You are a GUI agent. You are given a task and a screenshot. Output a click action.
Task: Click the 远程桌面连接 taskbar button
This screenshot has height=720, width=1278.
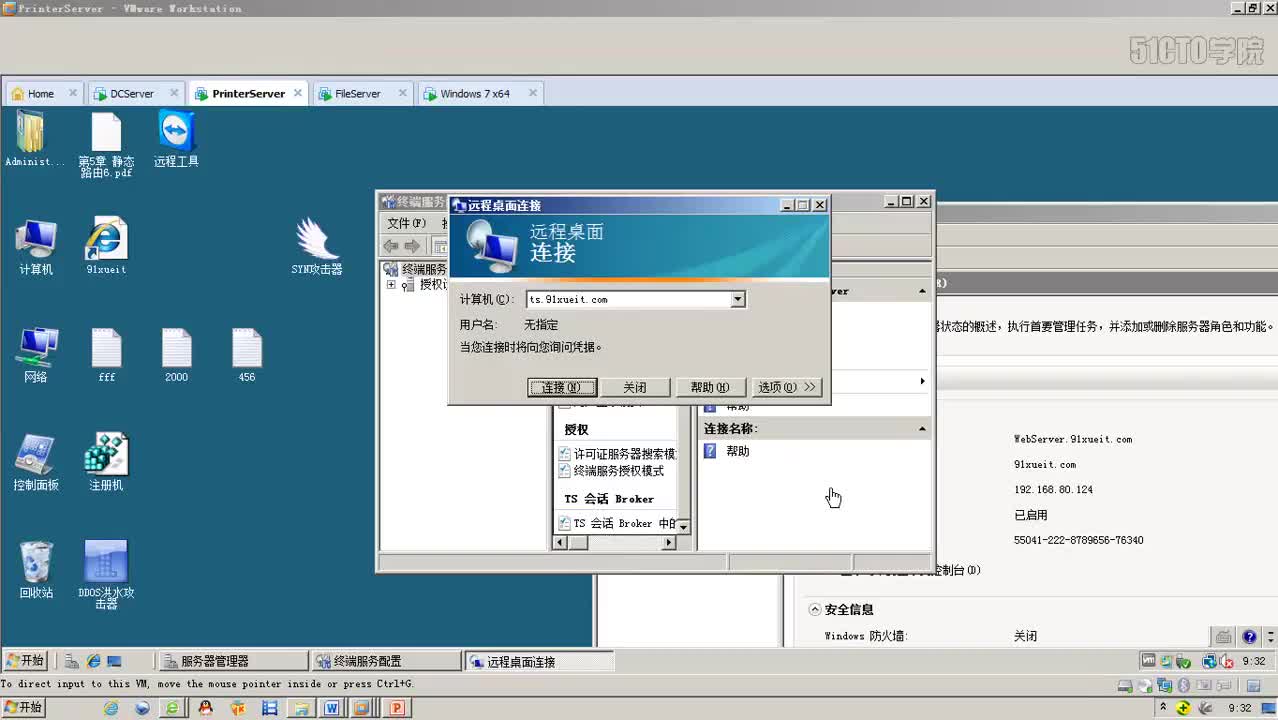coord(540,661)
